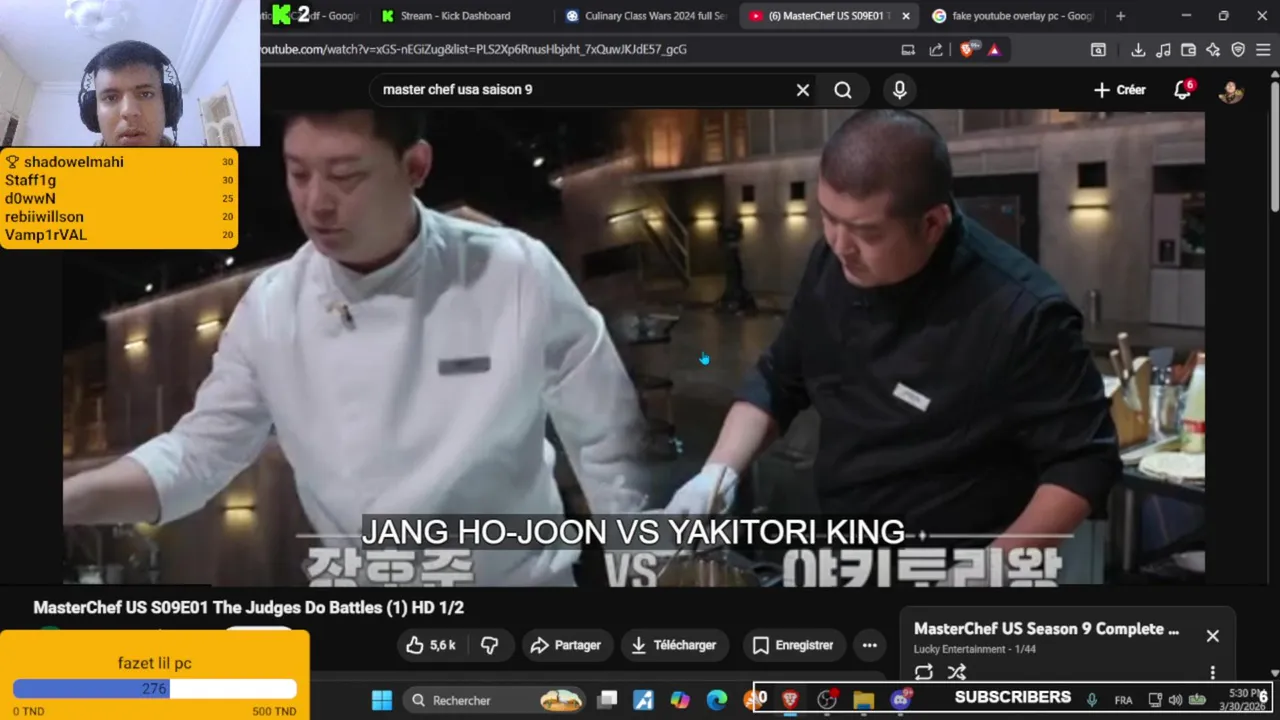Click the install app icon in address bar
1280x720 pixels.
(x=908, y=50)
